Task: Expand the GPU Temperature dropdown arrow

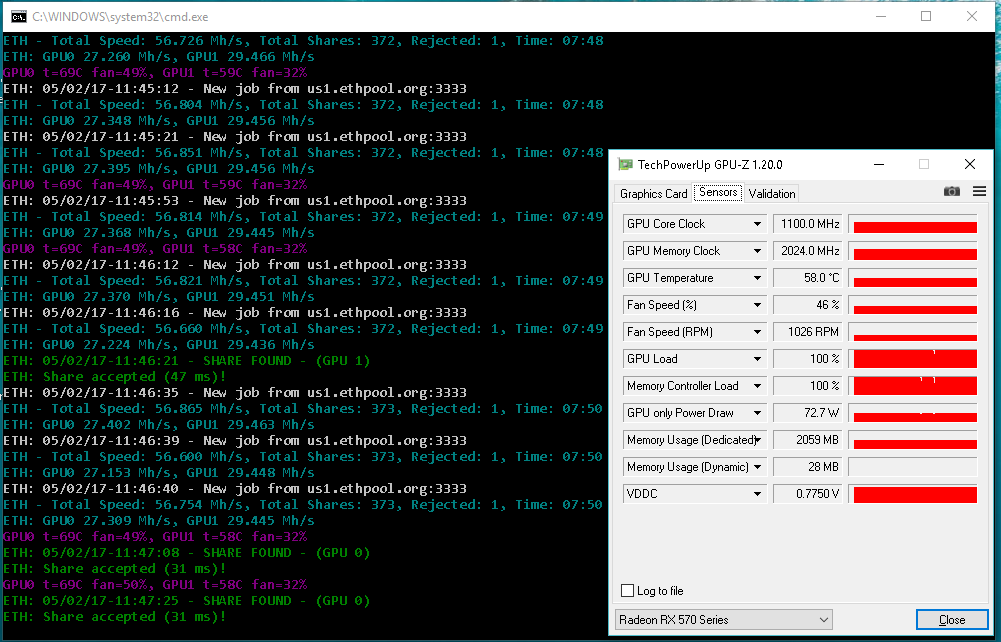Action: tap(757, 278)
